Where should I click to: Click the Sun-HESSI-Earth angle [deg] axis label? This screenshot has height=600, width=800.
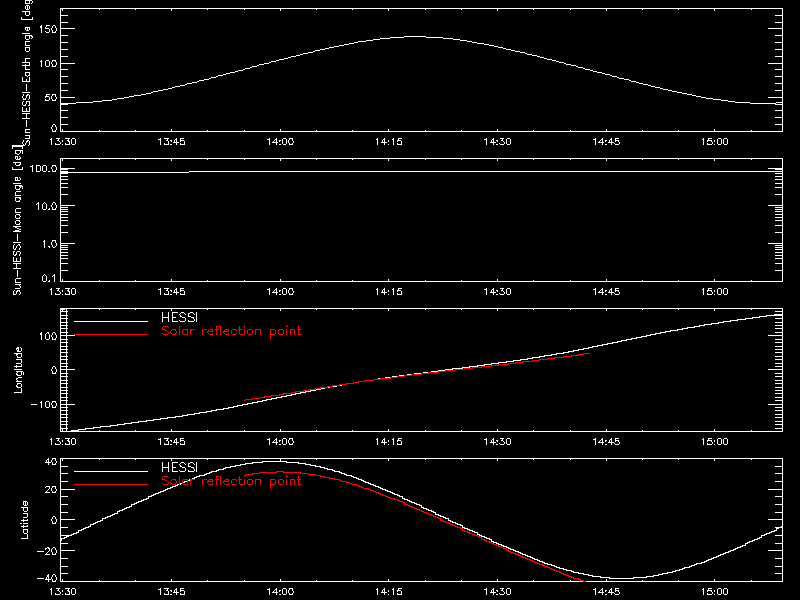coord(27,73)
